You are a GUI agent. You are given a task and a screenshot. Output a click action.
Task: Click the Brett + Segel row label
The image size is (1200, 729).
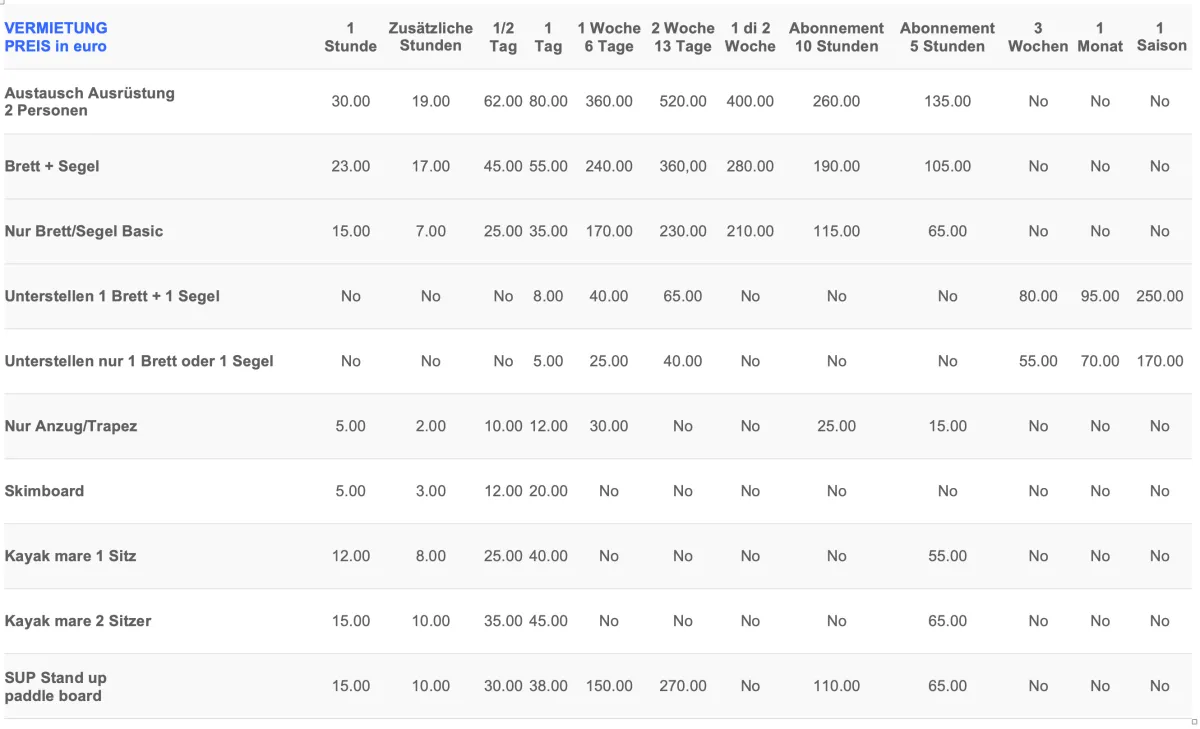52,166
